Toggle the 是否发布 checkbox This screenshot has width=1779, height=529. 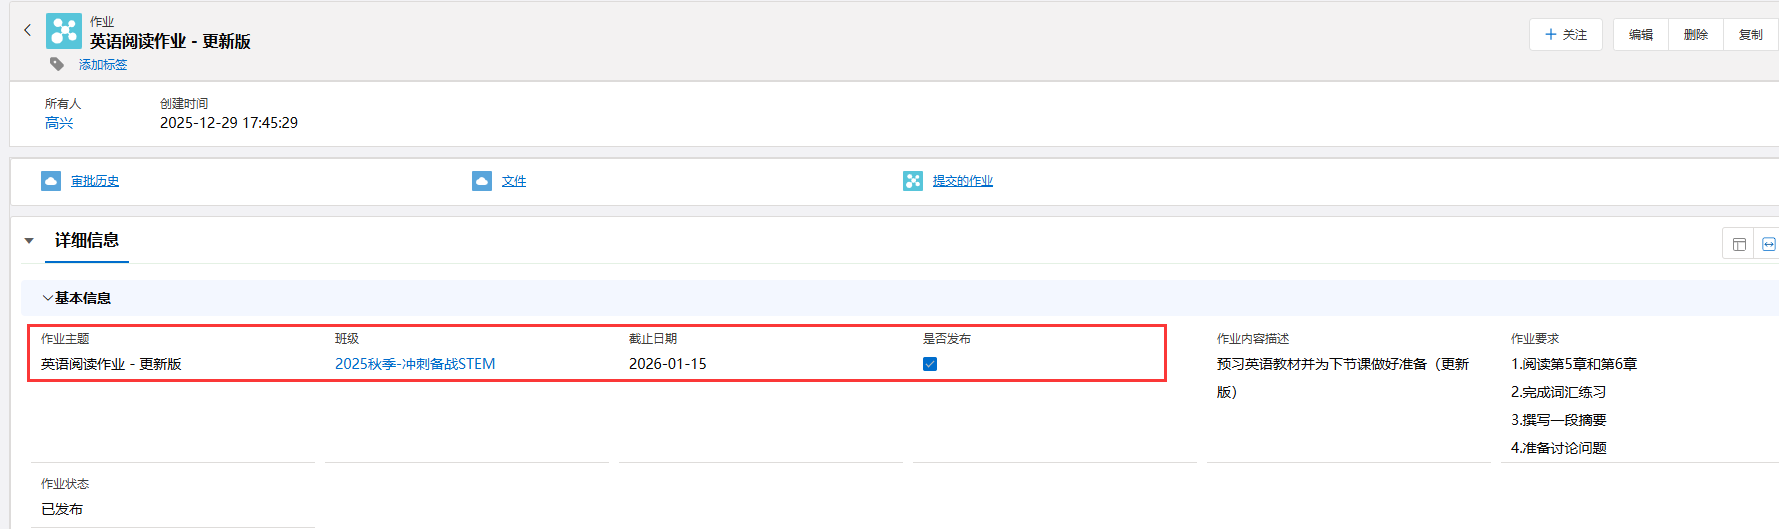930,364
